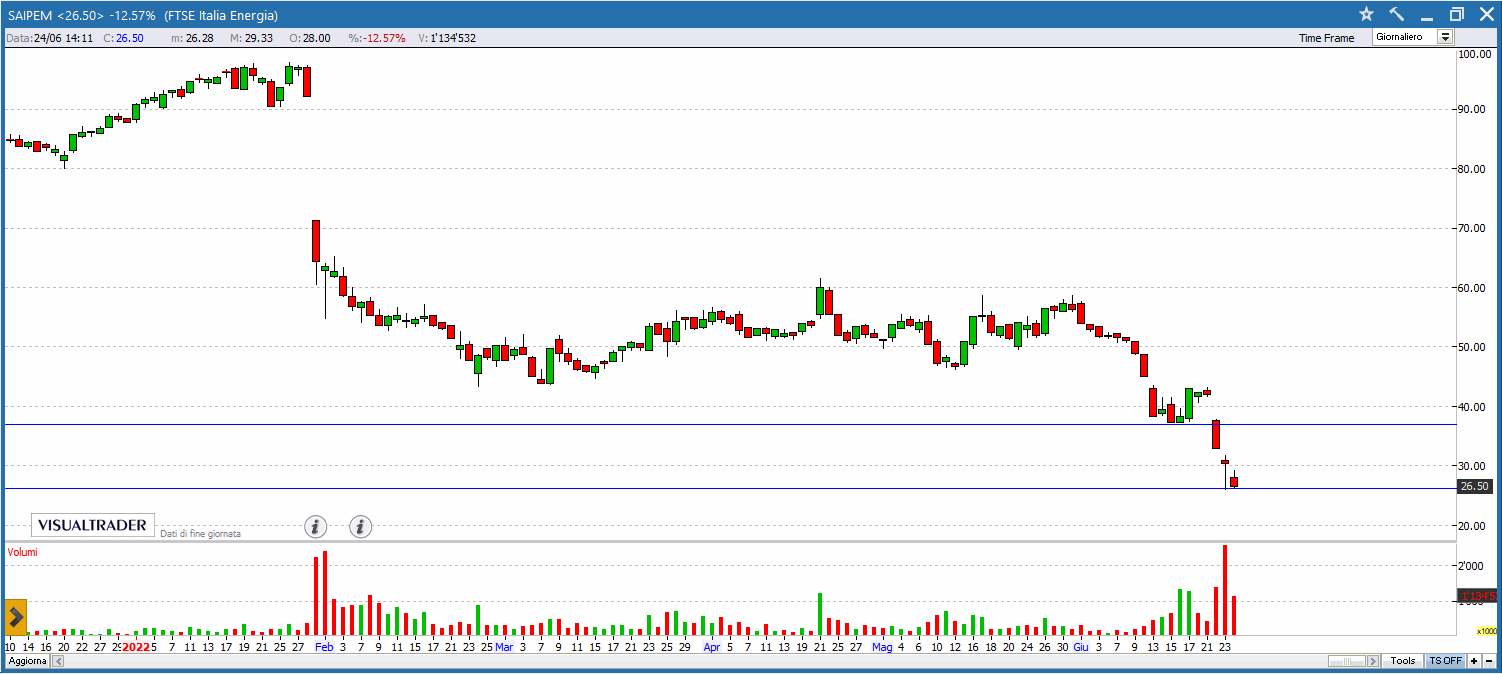Click the M: 29.33 maximum value
This screenshot has height=674, width=1502.
click(251, 38)
